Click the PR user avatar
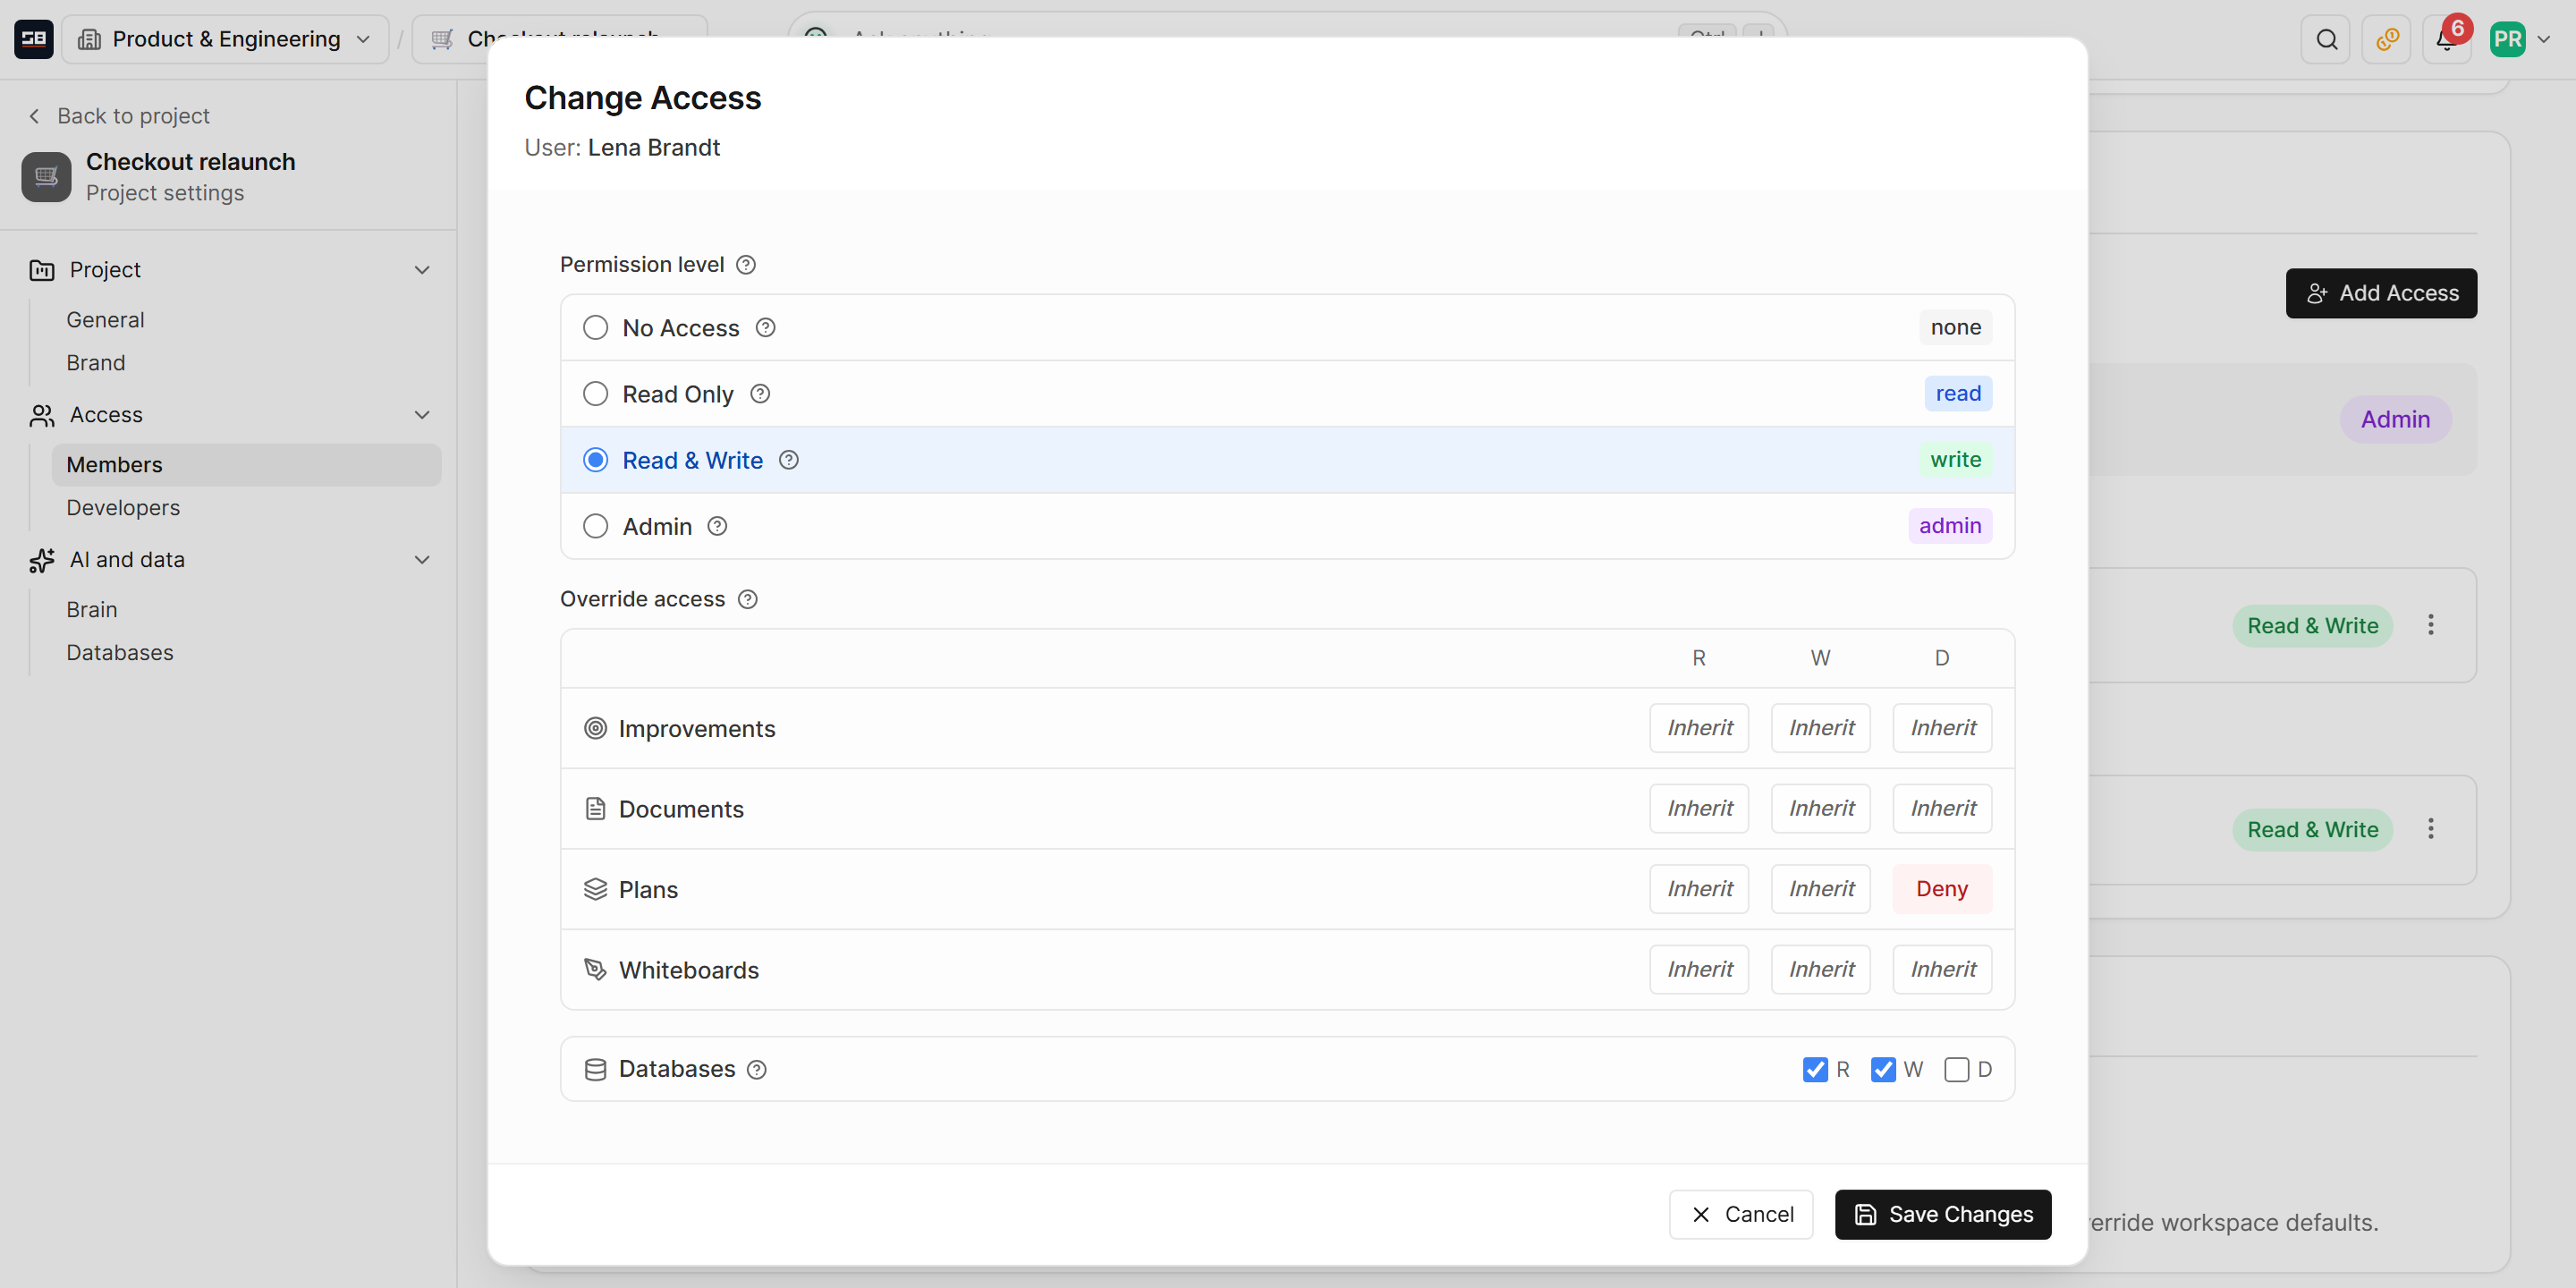2576x1288 pixels. click(2507, 39)
